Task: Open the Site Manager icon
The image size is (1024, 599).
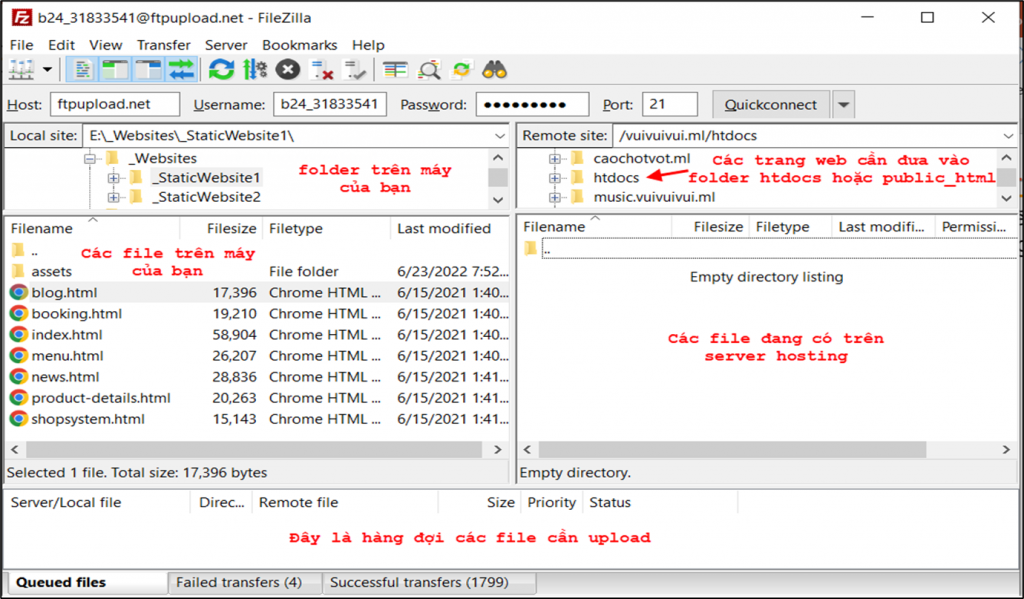Action: 20,70
